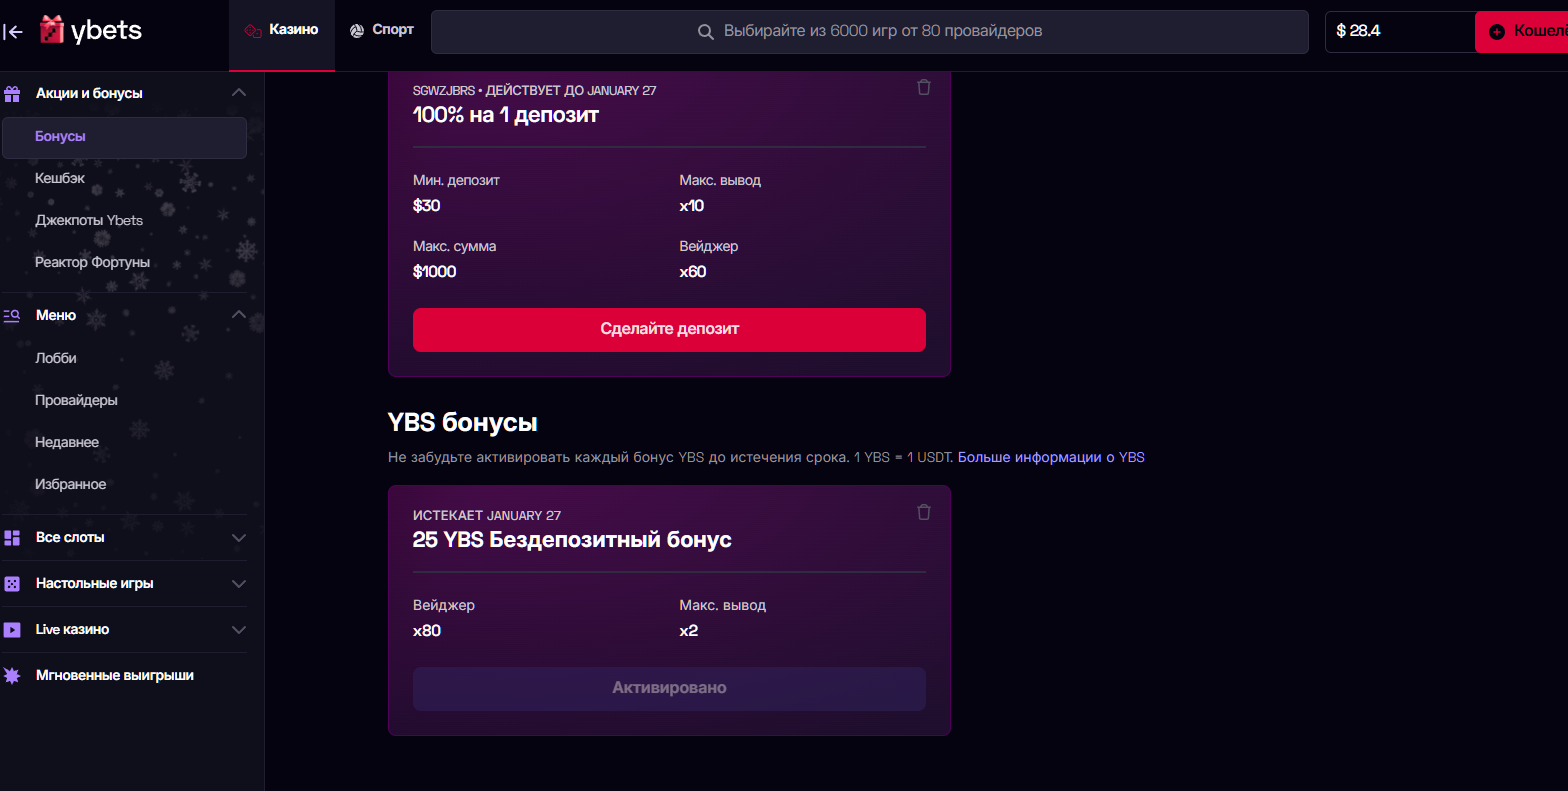This screenshot has height=791, width=1568.
Task: Switch to the Казино tab
Action: tap(282, 31)
